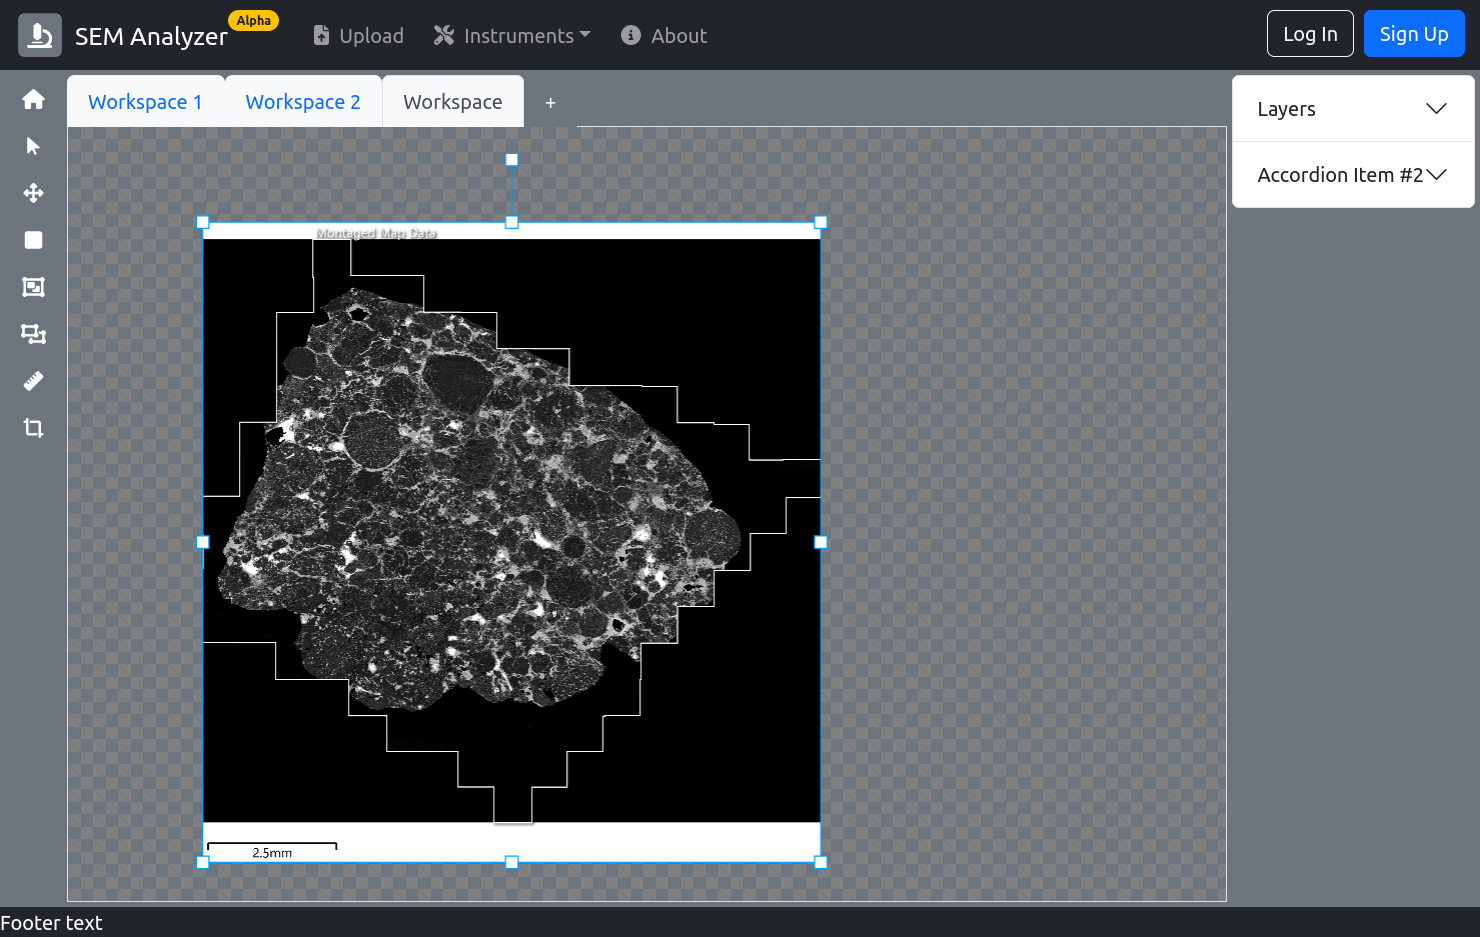Select the Montaged Map Data image on canvas
The width and height of the screenshot is (1480, 937).
pyautogui.click(x=511, y=540)
